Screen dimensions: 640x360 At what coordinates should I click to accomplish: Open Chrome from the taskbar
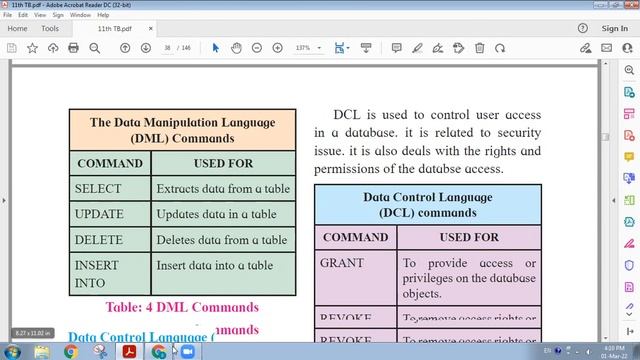[71, 351]
